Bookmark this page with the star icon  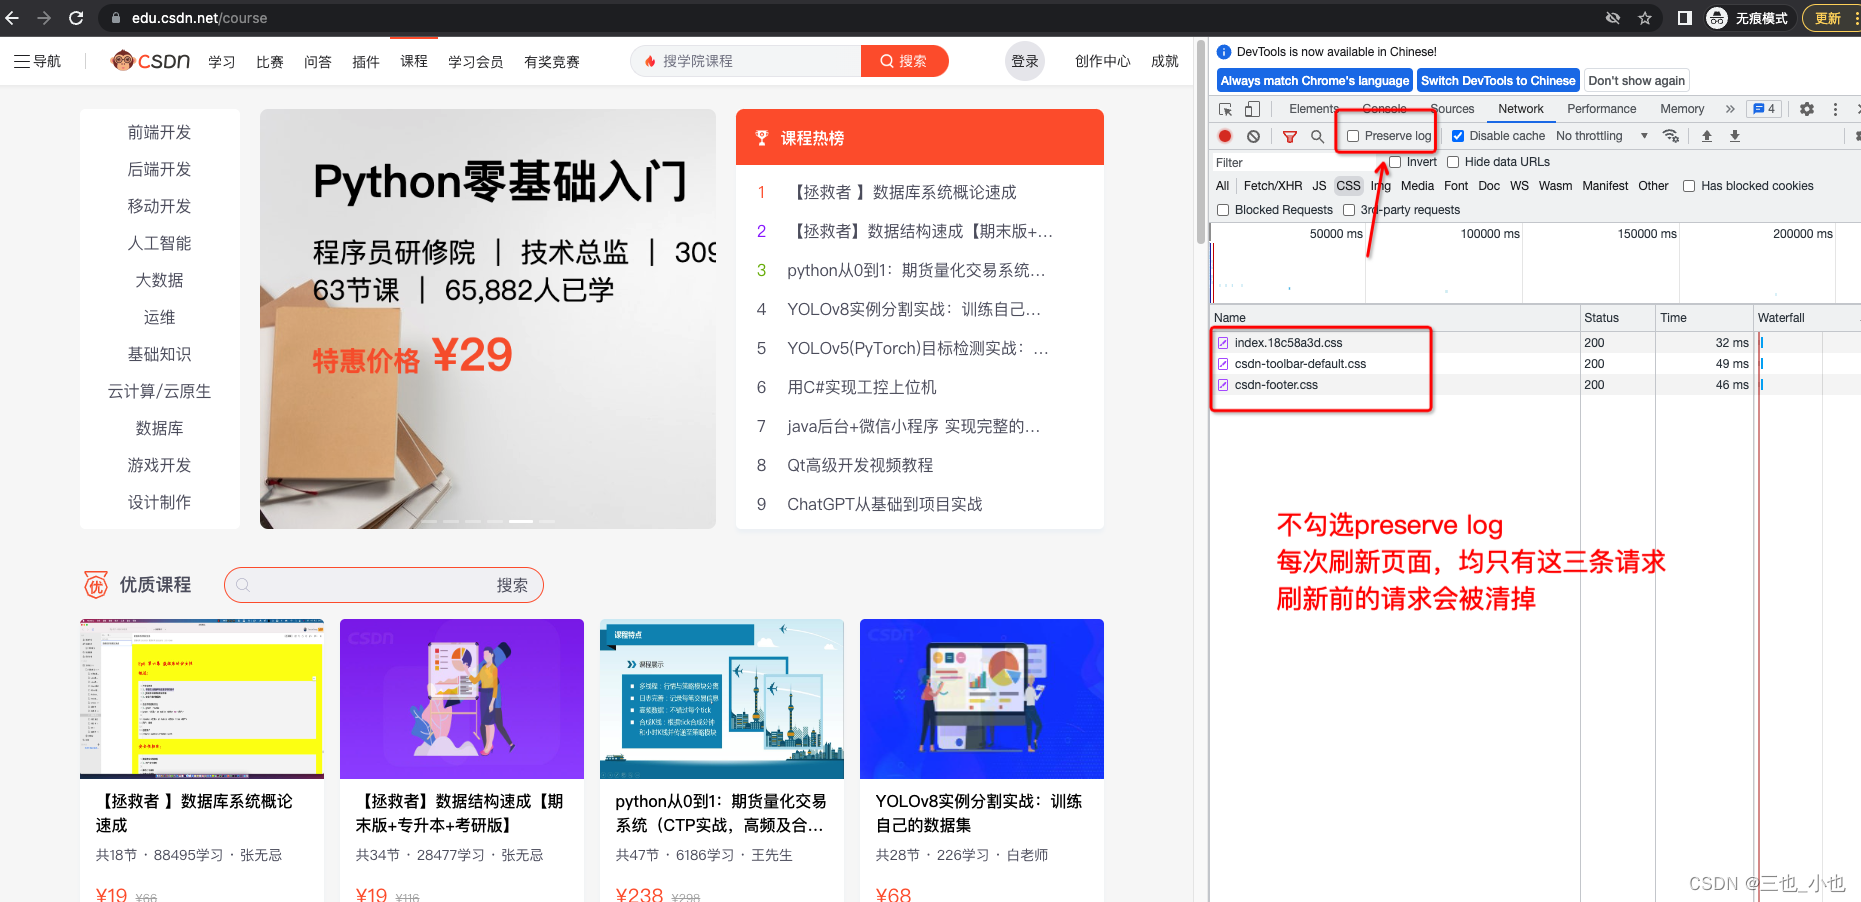coord(1645,18)
